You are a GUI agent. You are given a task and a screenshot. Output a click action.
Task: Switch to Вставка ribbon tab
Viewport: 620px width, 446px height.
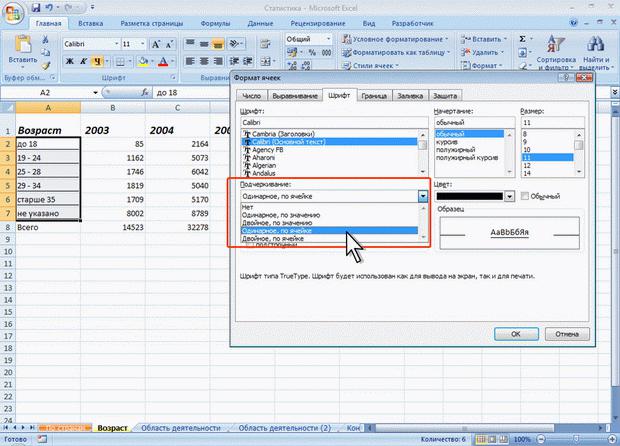(x=91, y=23)
